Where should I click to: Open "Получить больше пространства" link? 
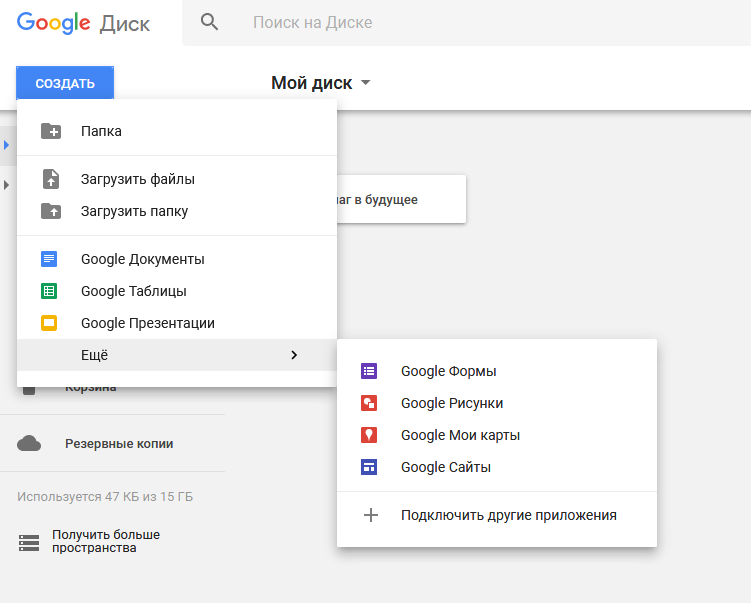click(106, 541)
